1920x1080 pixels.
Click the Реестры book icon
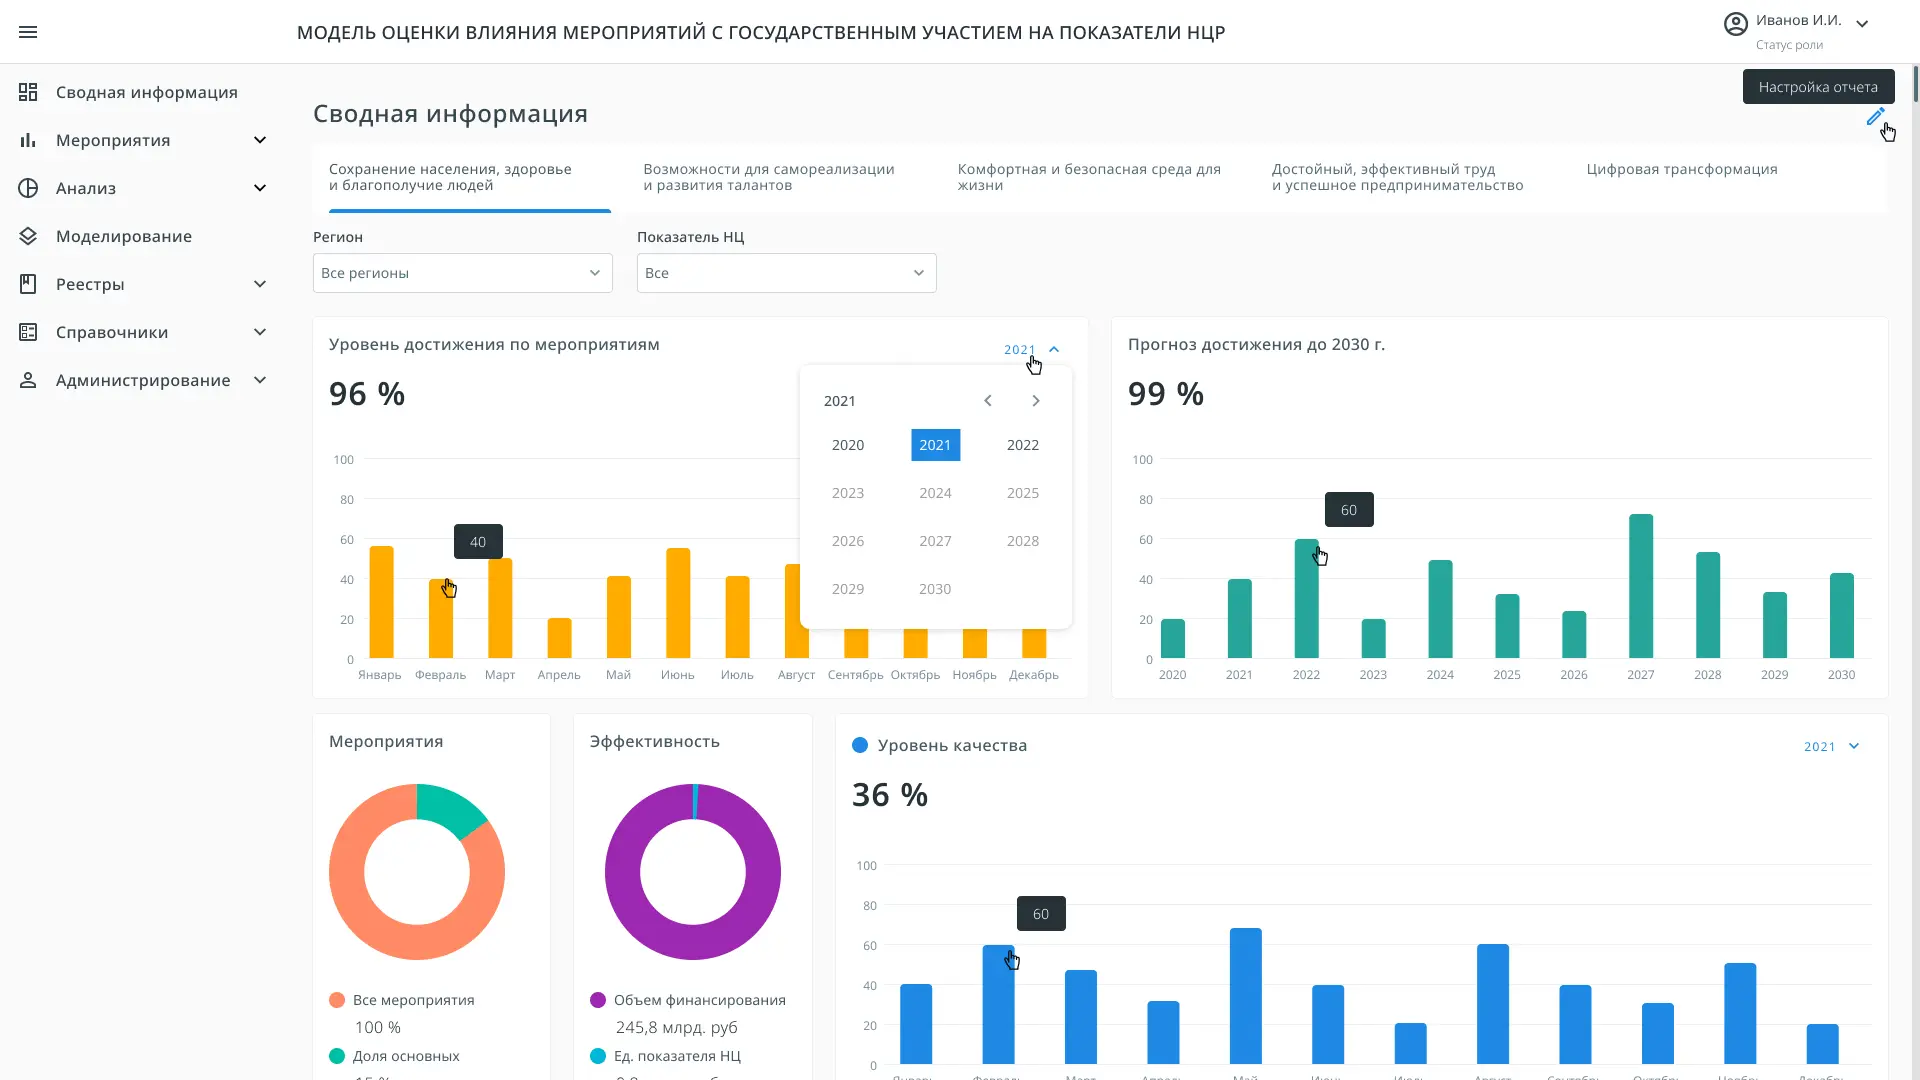(28, 284)
